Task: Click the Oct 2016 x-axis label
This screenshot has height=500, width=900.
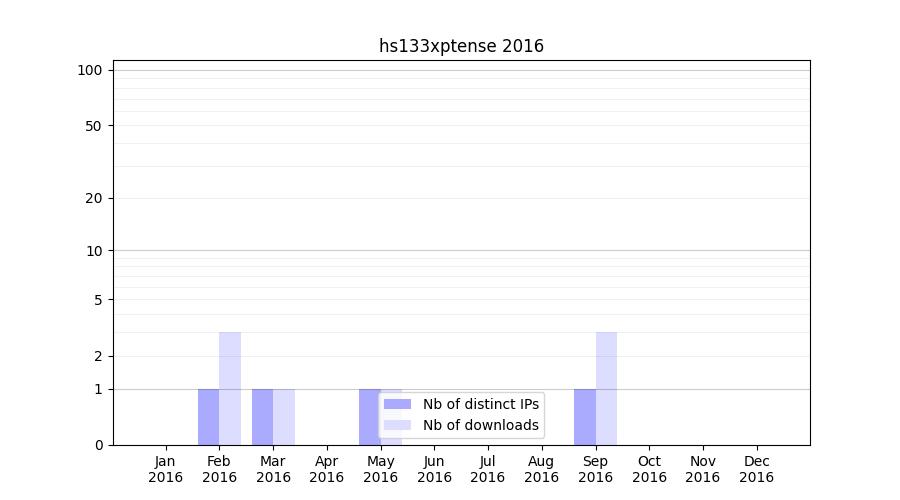Action: 649,469
